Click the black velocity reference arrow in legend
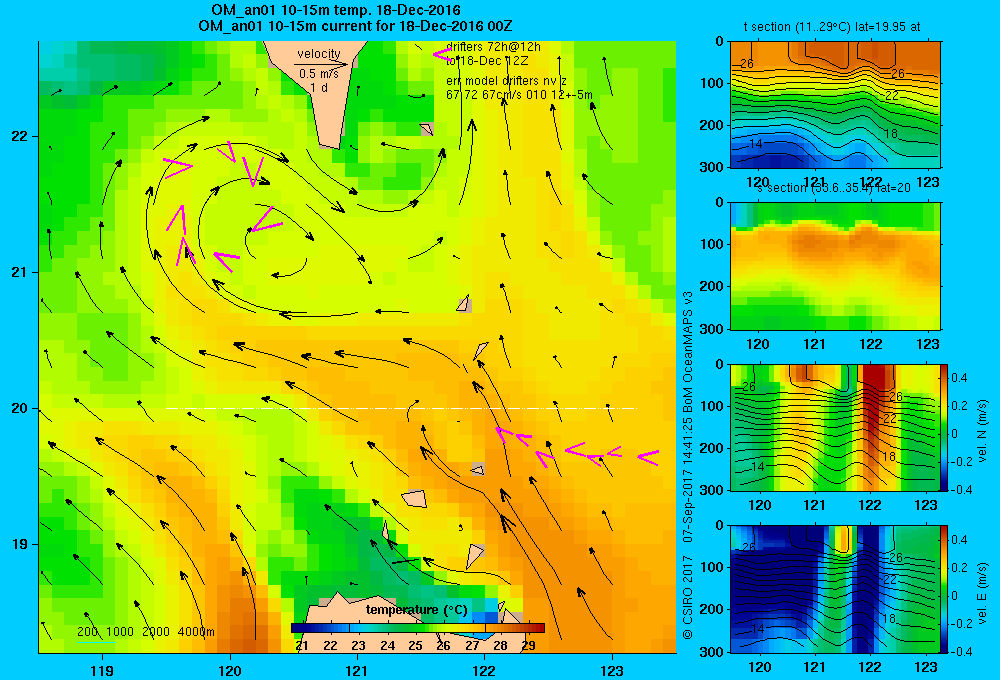Image resolution: width=1000 pixels, height=680 pixels. (321, 64)
